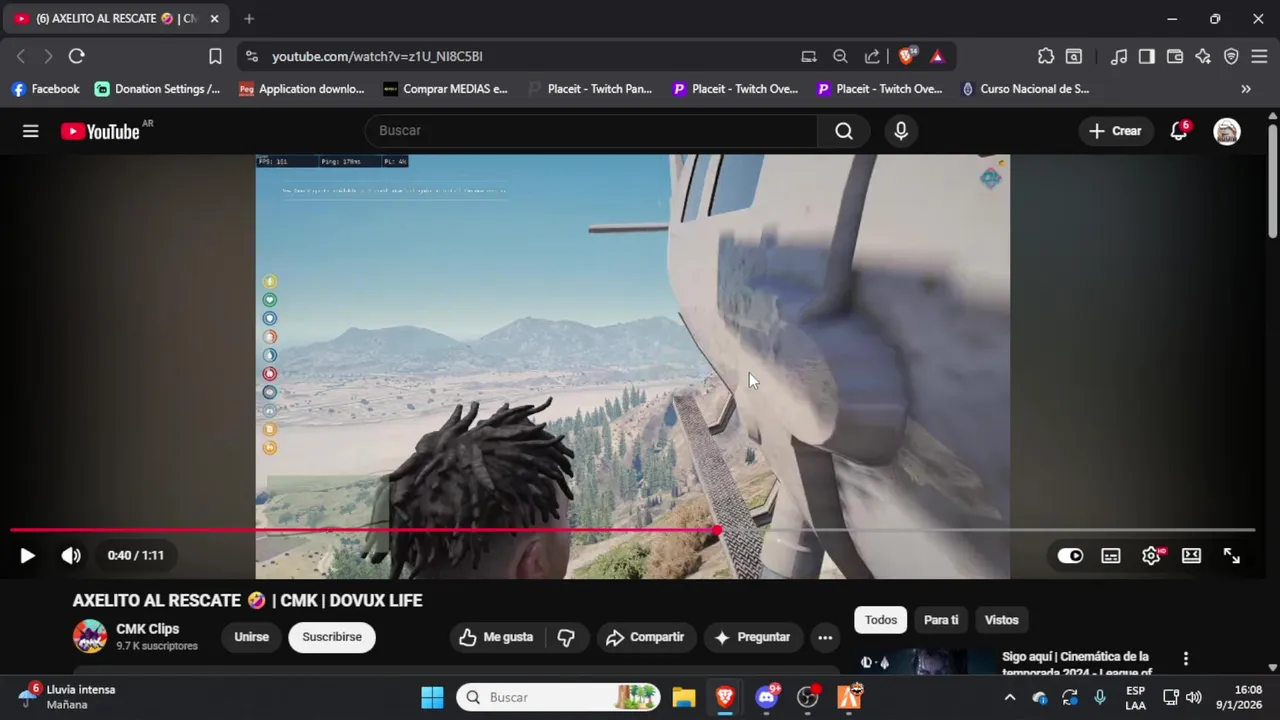Click the install app icon in address bar
1280x720 pixels.
809,57
